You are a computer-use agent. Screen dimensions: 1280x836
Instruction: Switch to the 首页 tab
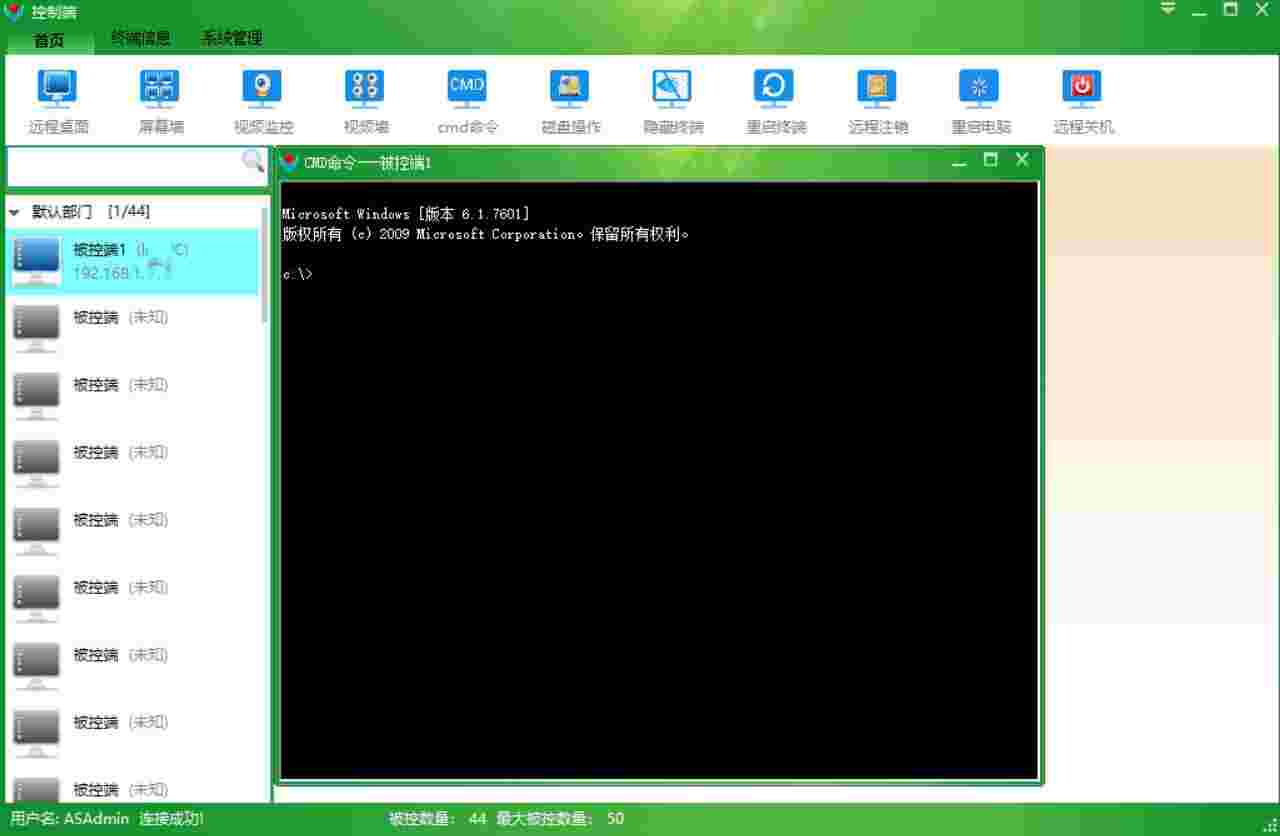[48, 40]
